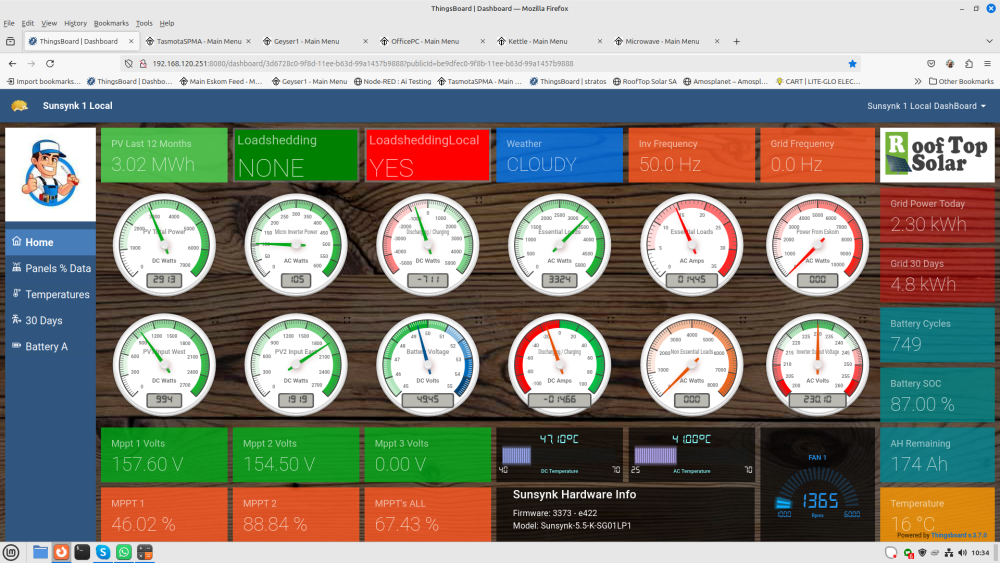Open Panels % Data page
Image resolution: width=1000 pixels, height=563 pixels.
click(x=50, y=268)
